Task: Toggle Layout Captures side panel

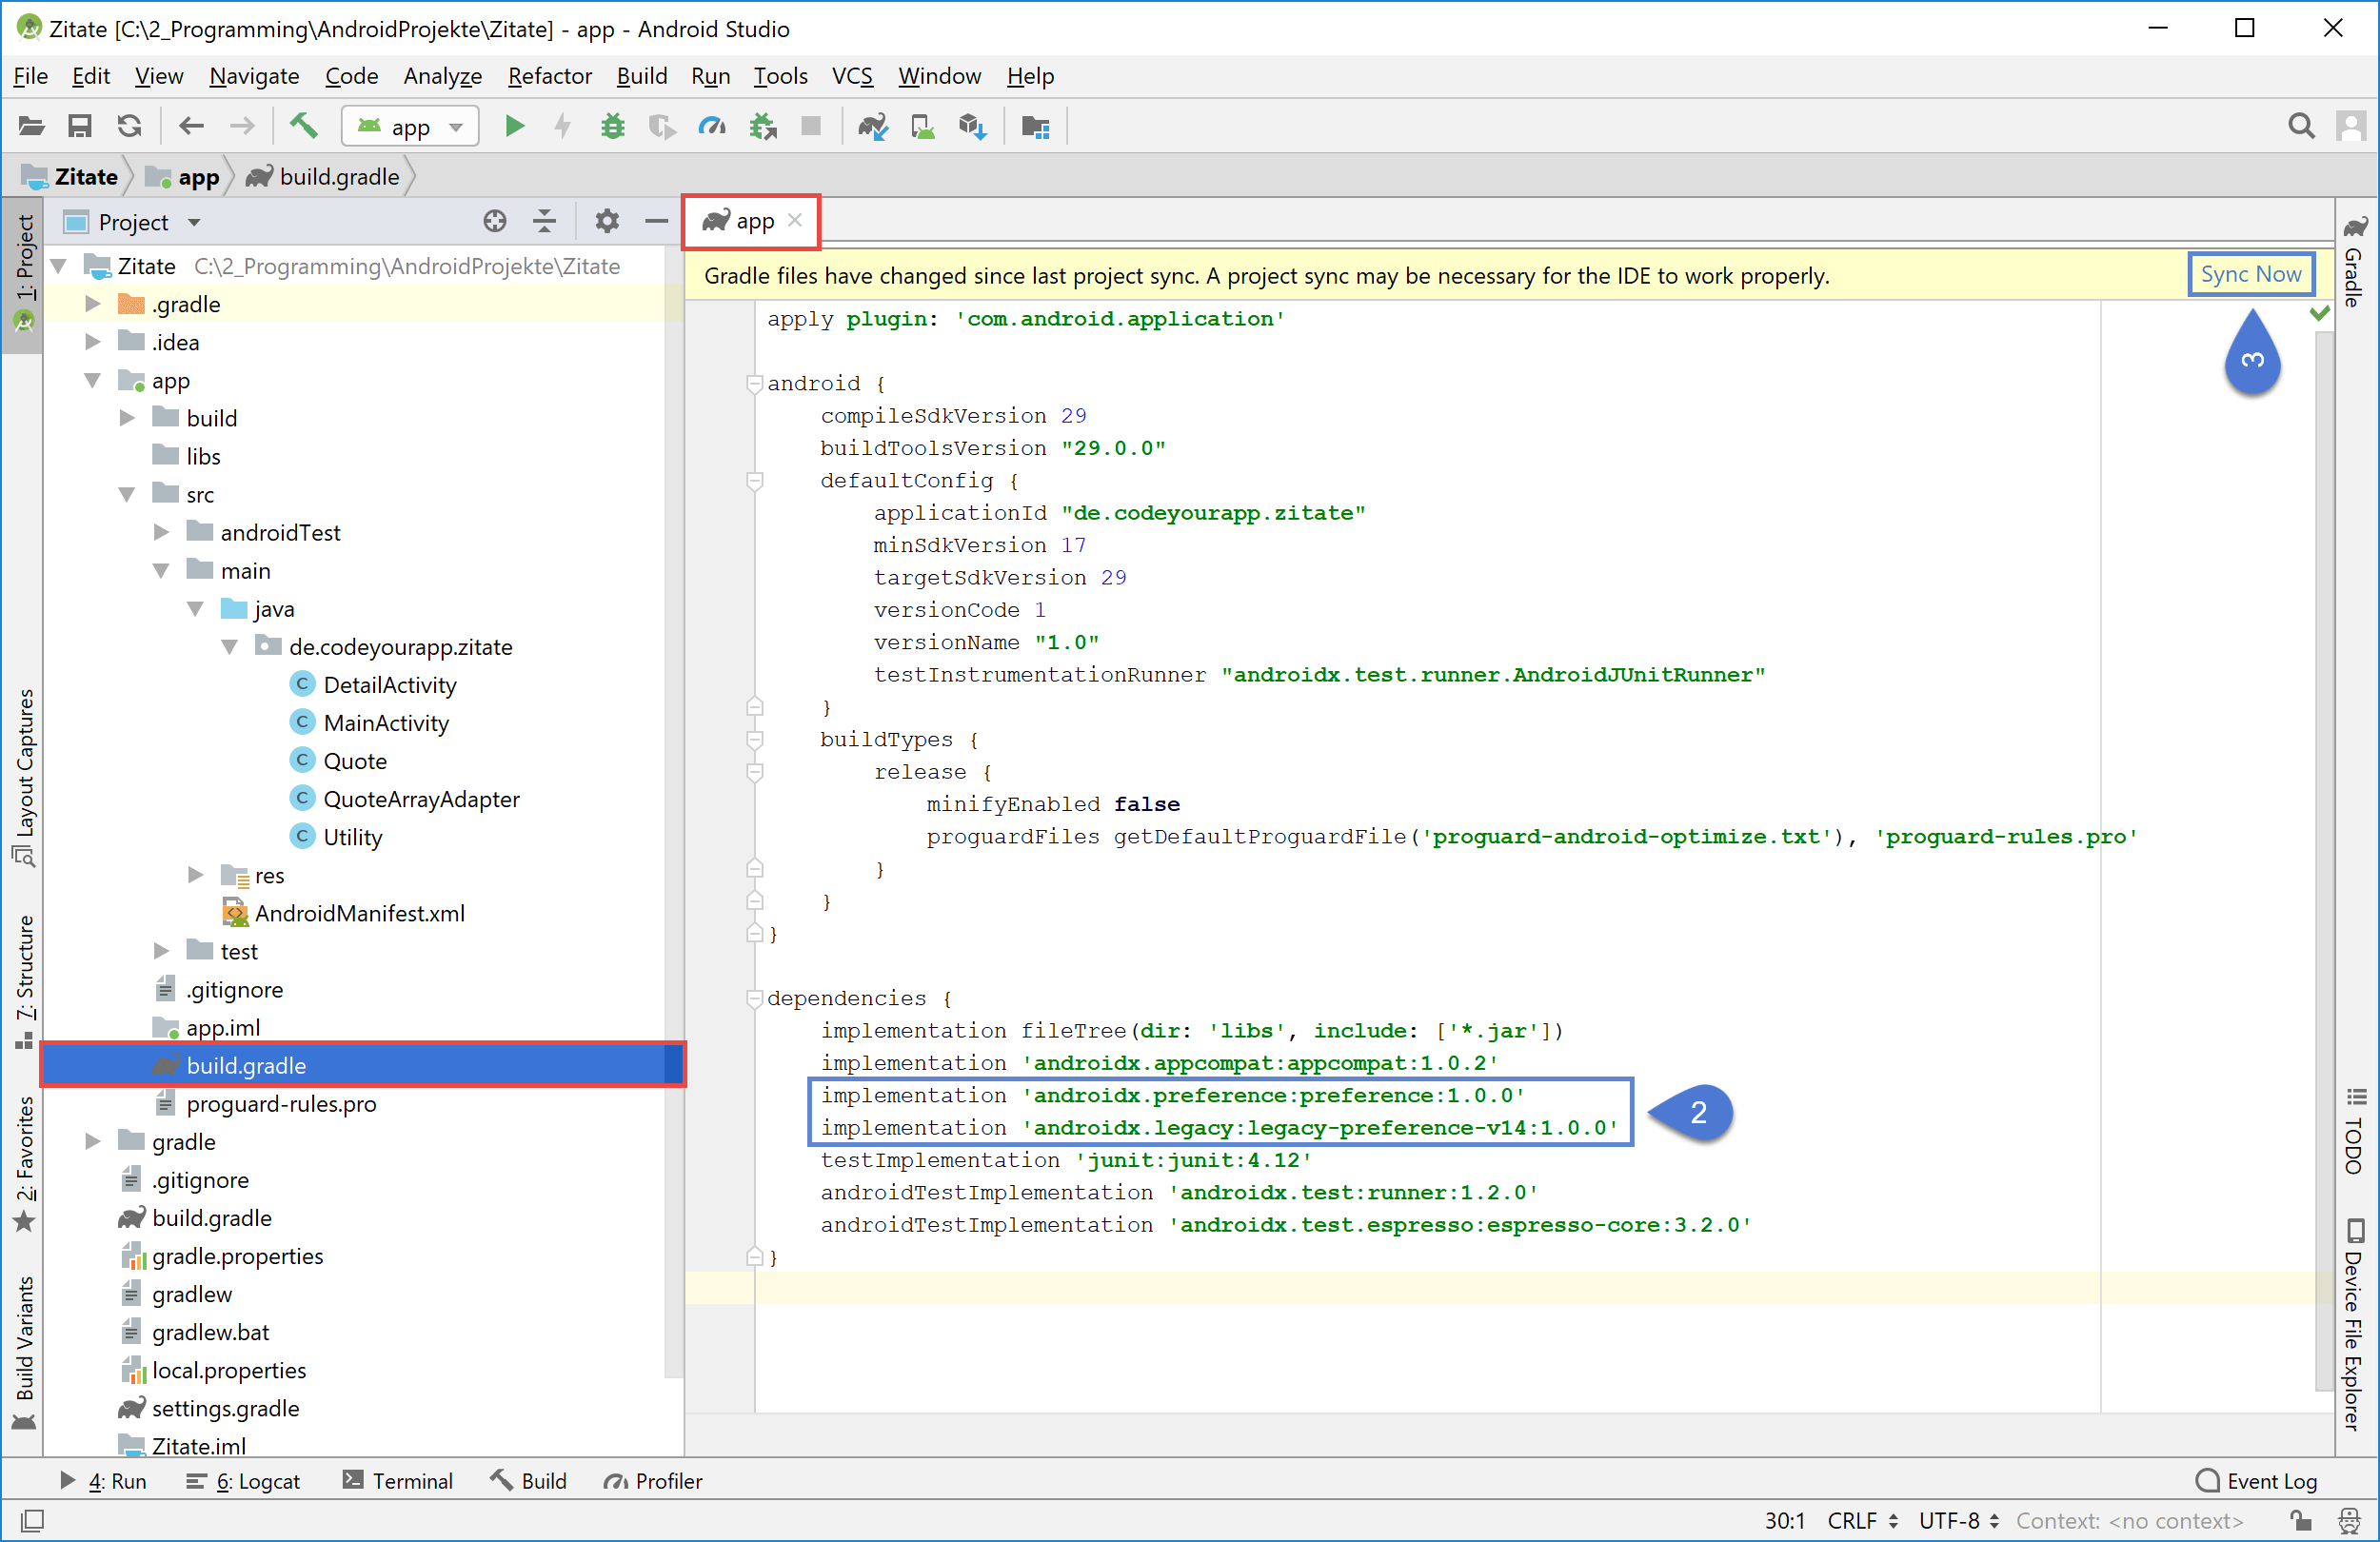Action: (x=24, y=777)
